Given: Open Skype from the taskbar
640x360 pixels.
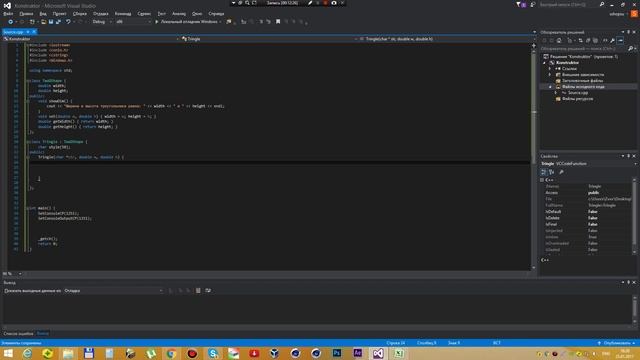Looking at the screenshot, I should (213, 353).
